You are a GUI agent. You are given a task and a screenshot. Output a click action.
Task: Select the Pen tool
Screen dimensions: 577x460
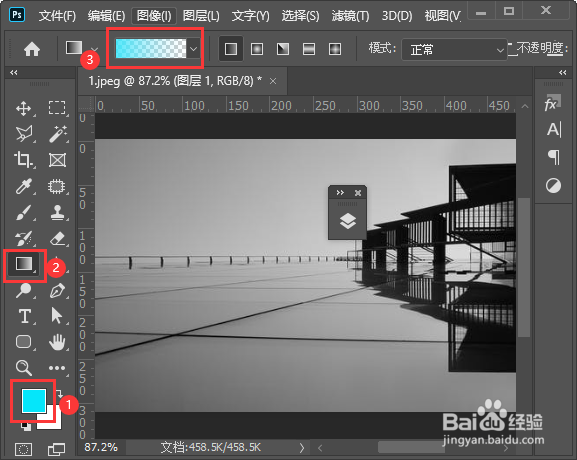[x=57, y=291]
